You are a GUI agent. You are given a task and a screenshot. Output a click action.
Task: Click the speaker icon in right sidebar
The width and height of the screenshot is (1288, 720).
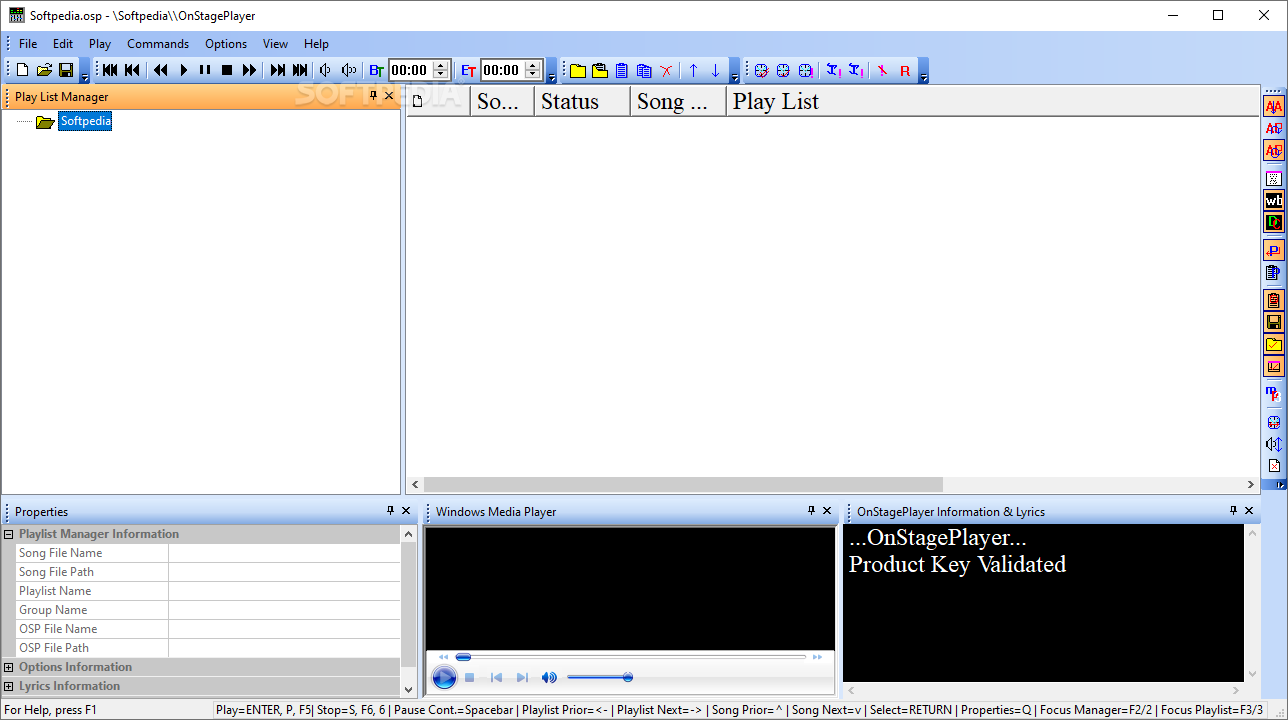click(1273, 444)
